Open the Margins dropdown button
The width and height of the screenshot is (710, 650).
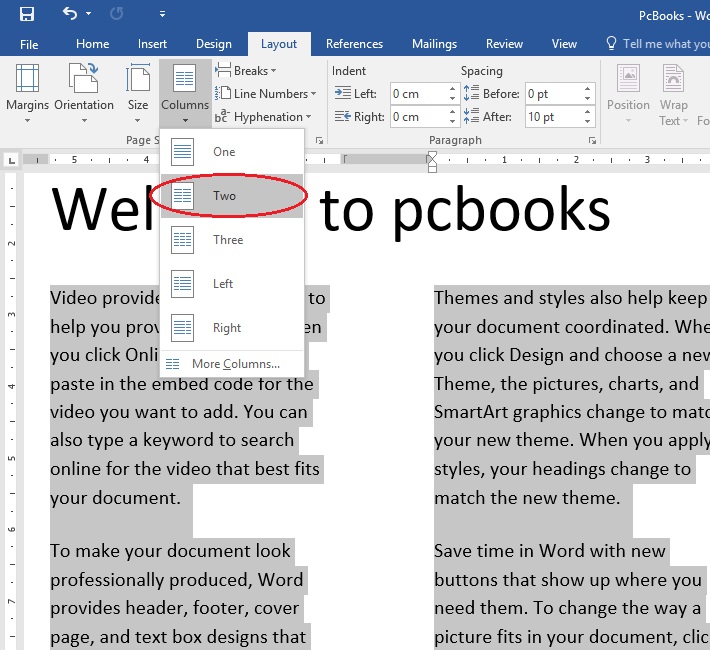pos(27,93)
